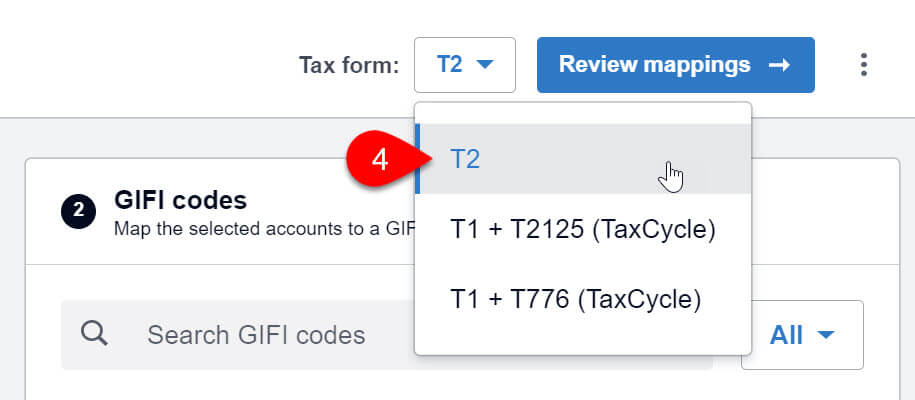
Task: Click the right arrow icon in Review mappings
Action: 779,65
